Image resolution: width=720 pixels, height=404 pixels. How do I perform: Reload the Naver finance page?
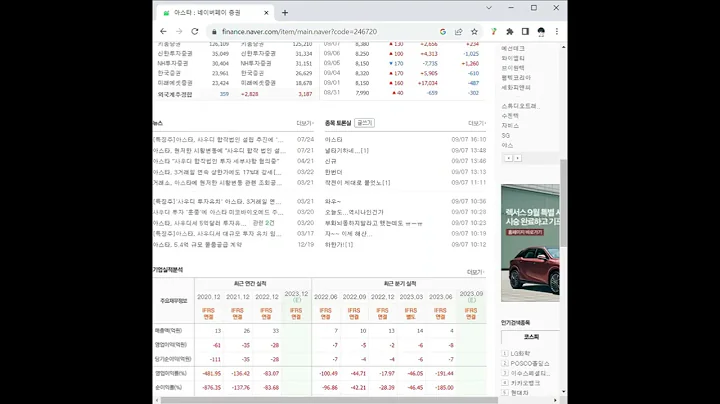click(195, 32)
